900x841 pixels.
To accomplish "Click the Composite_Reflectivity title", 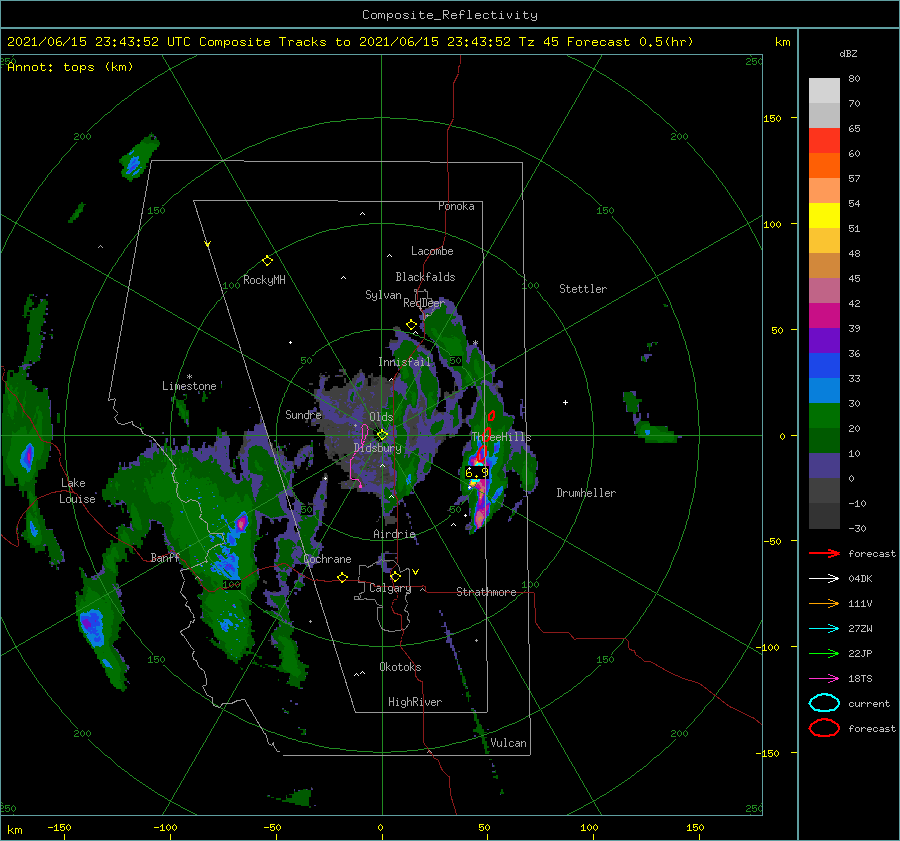I will pyautogui.click(x=450, y=15).
